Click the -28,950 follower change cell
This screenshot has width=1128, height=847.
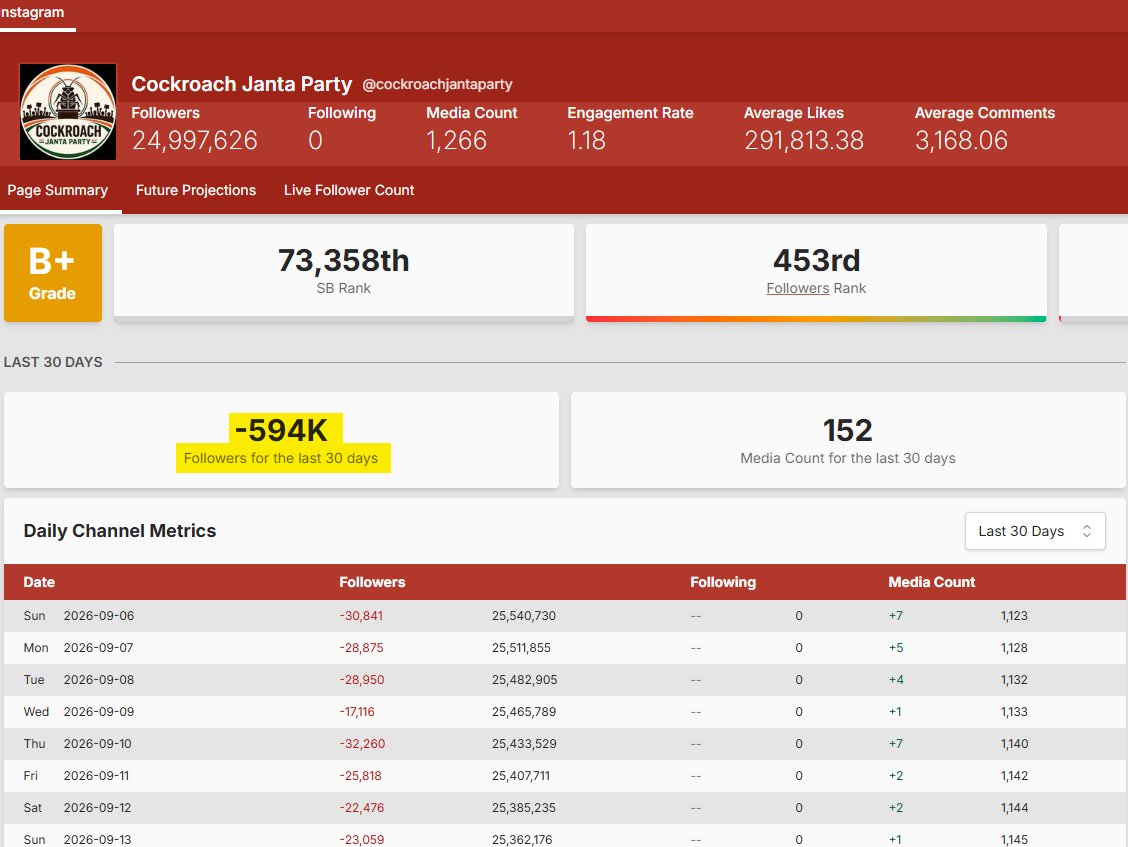[x=362, y=680]
